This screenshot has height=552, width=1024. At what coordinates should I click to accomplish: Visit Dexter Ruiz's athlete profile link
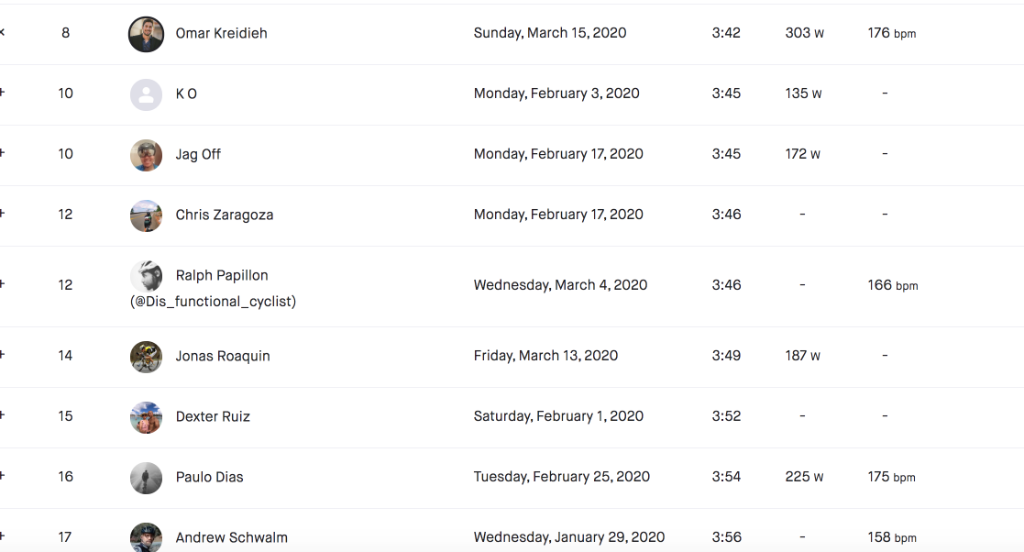(212, 416)
